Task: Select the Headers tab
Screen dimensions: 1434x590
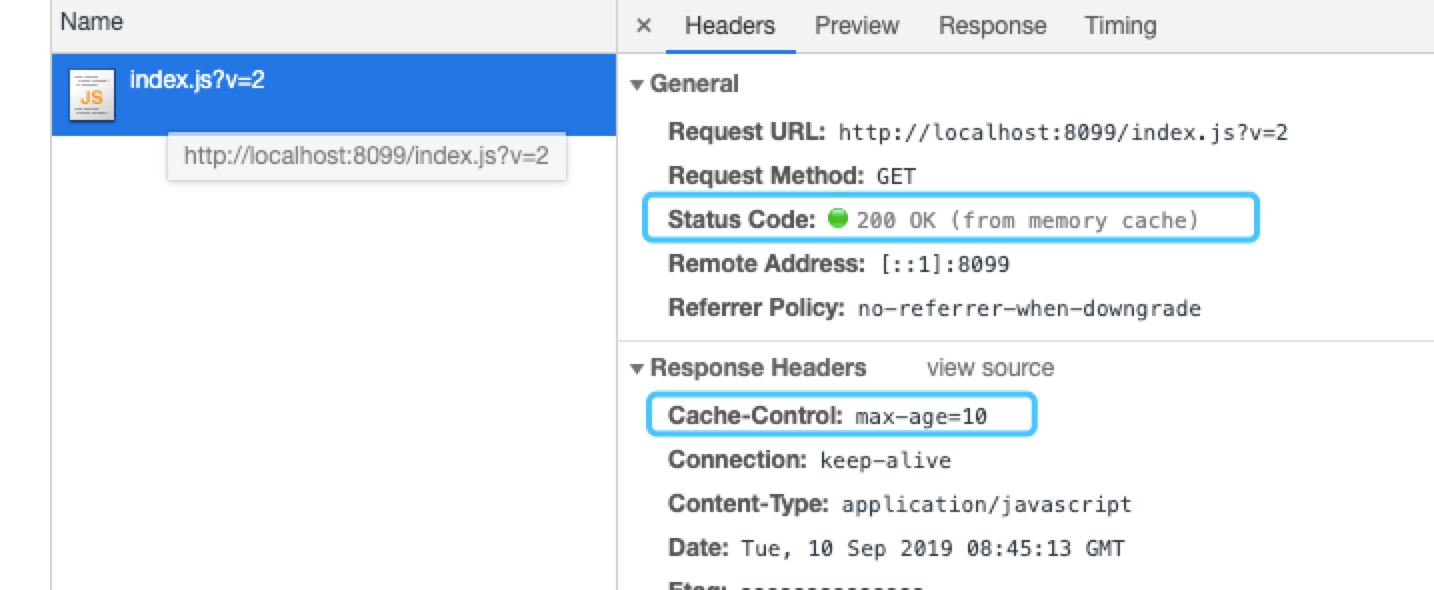Action: coord(730,26)
